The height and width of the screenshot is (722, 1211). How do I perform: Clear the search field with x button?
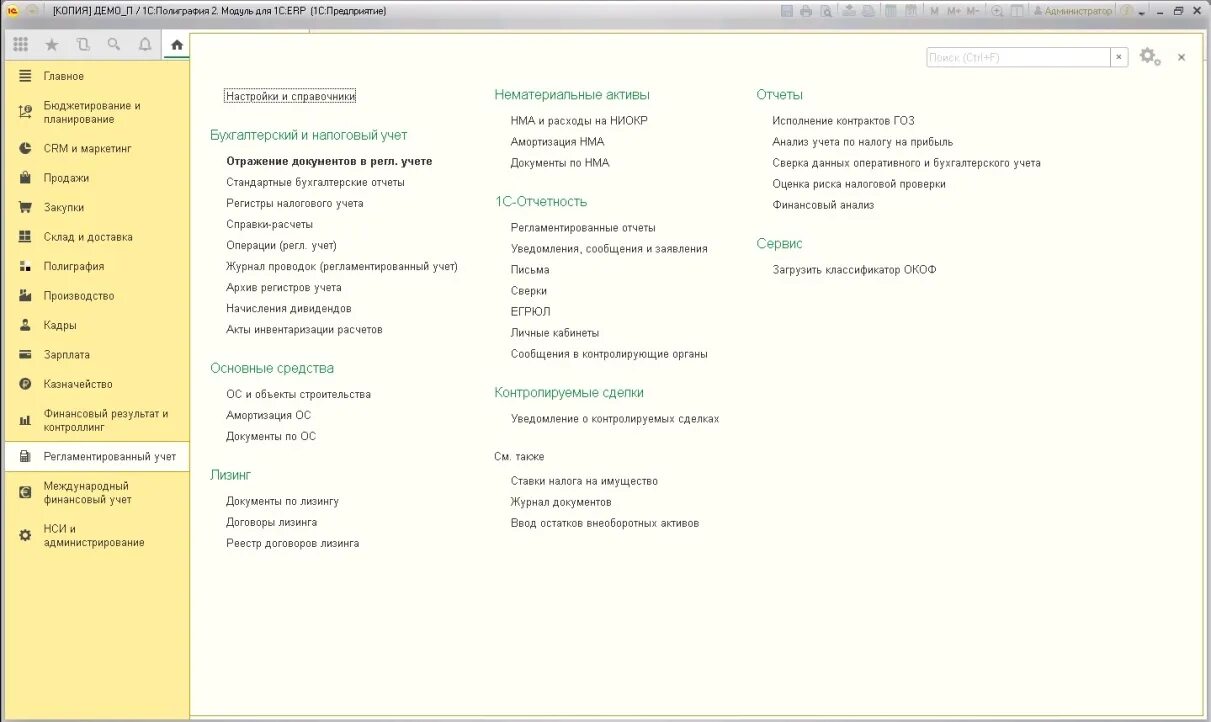pos(1119,57)
